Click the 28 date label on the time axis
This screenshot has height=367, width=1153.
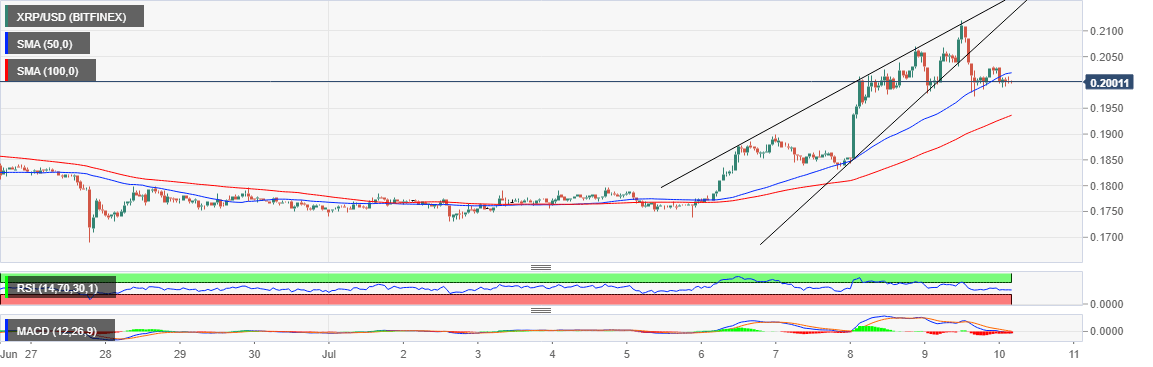105,354
